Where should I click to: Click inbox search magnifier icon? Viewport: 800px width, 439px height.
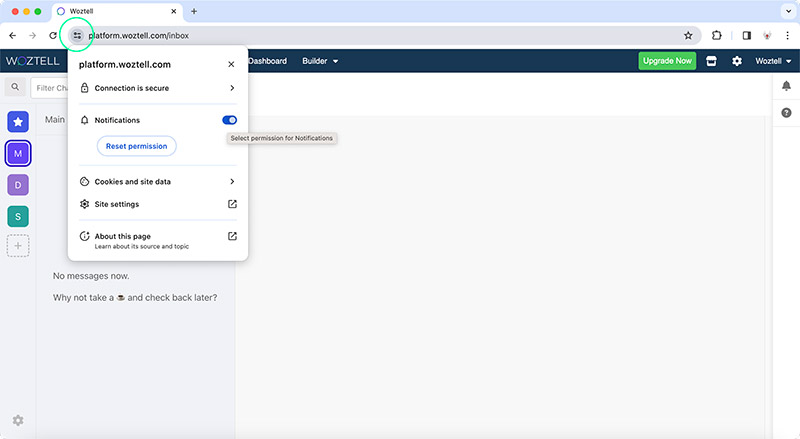15,87
